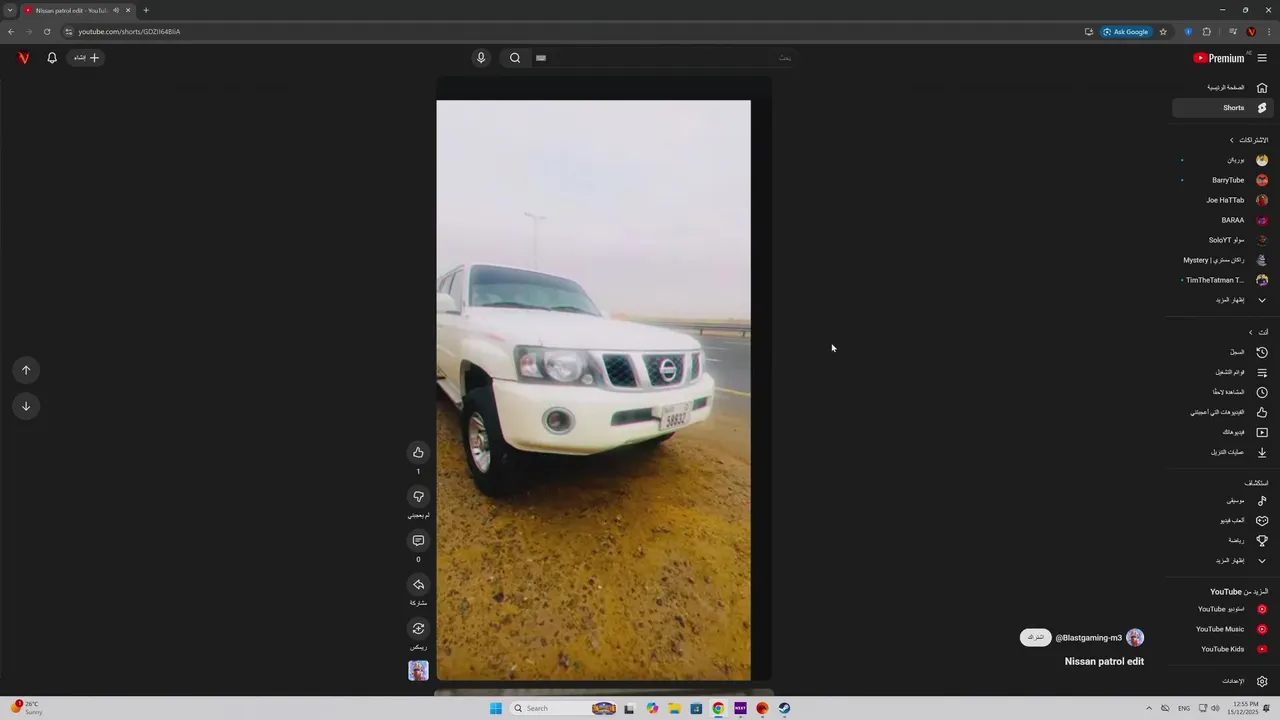Toggle the hamburger guide menu

[1262, 58]
